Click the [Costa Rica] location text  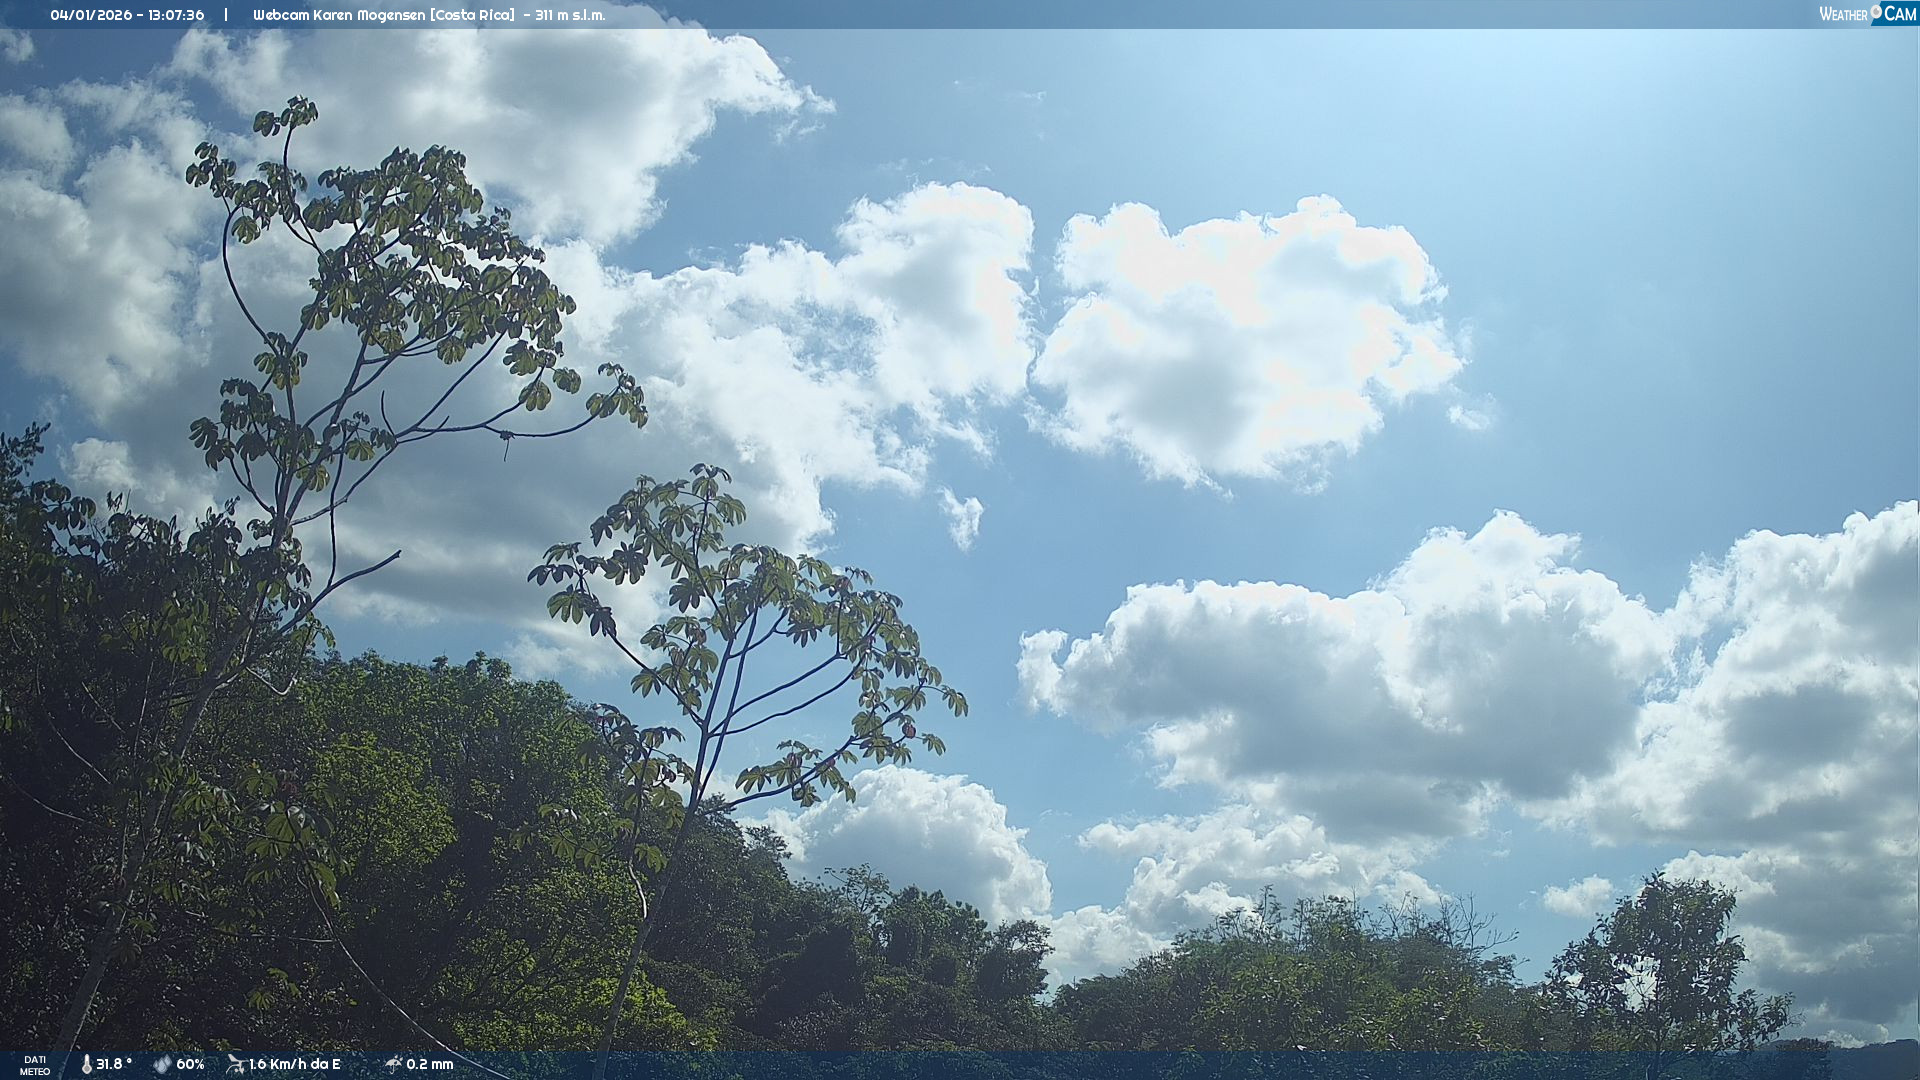pos(474,15)
